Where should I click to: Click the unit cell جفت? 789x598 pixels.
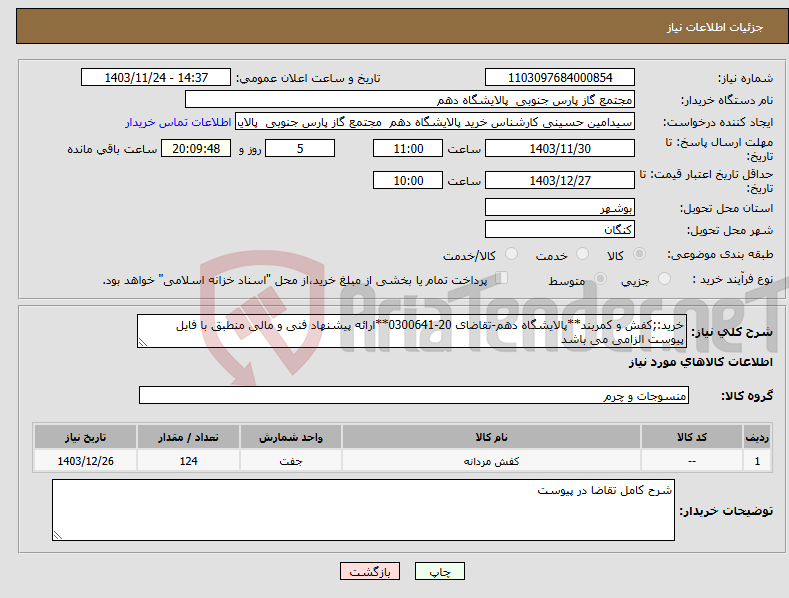[x=291, y=461]
